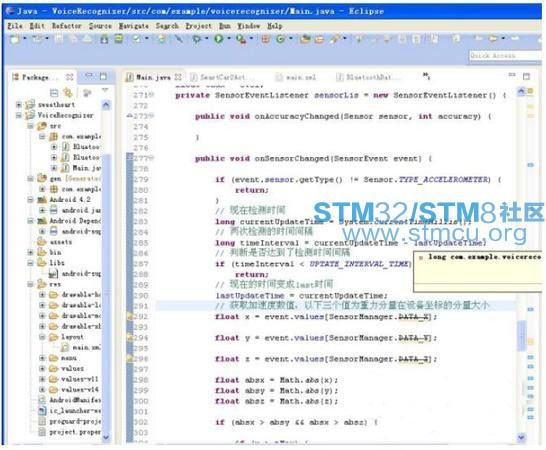Image resolution: width=546 pixels, height=450 pixels.
Task: Click the New Java Package toolbar icon
Action: [x=265, y=39]
